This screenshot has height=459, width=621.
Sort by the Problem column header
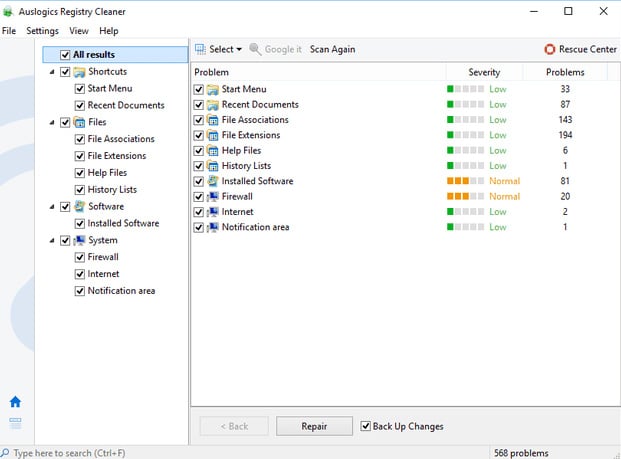click(x=319, y=72)
